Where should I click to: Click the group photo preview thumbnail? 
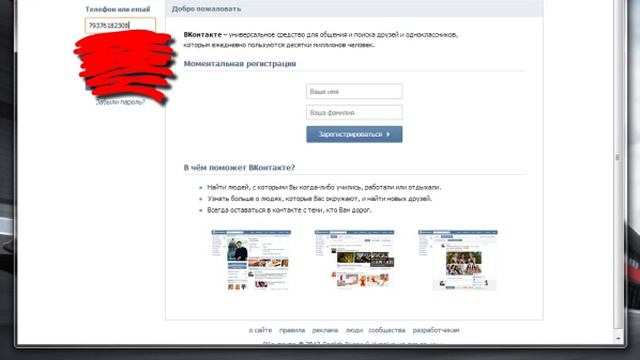tap(458, 260)
